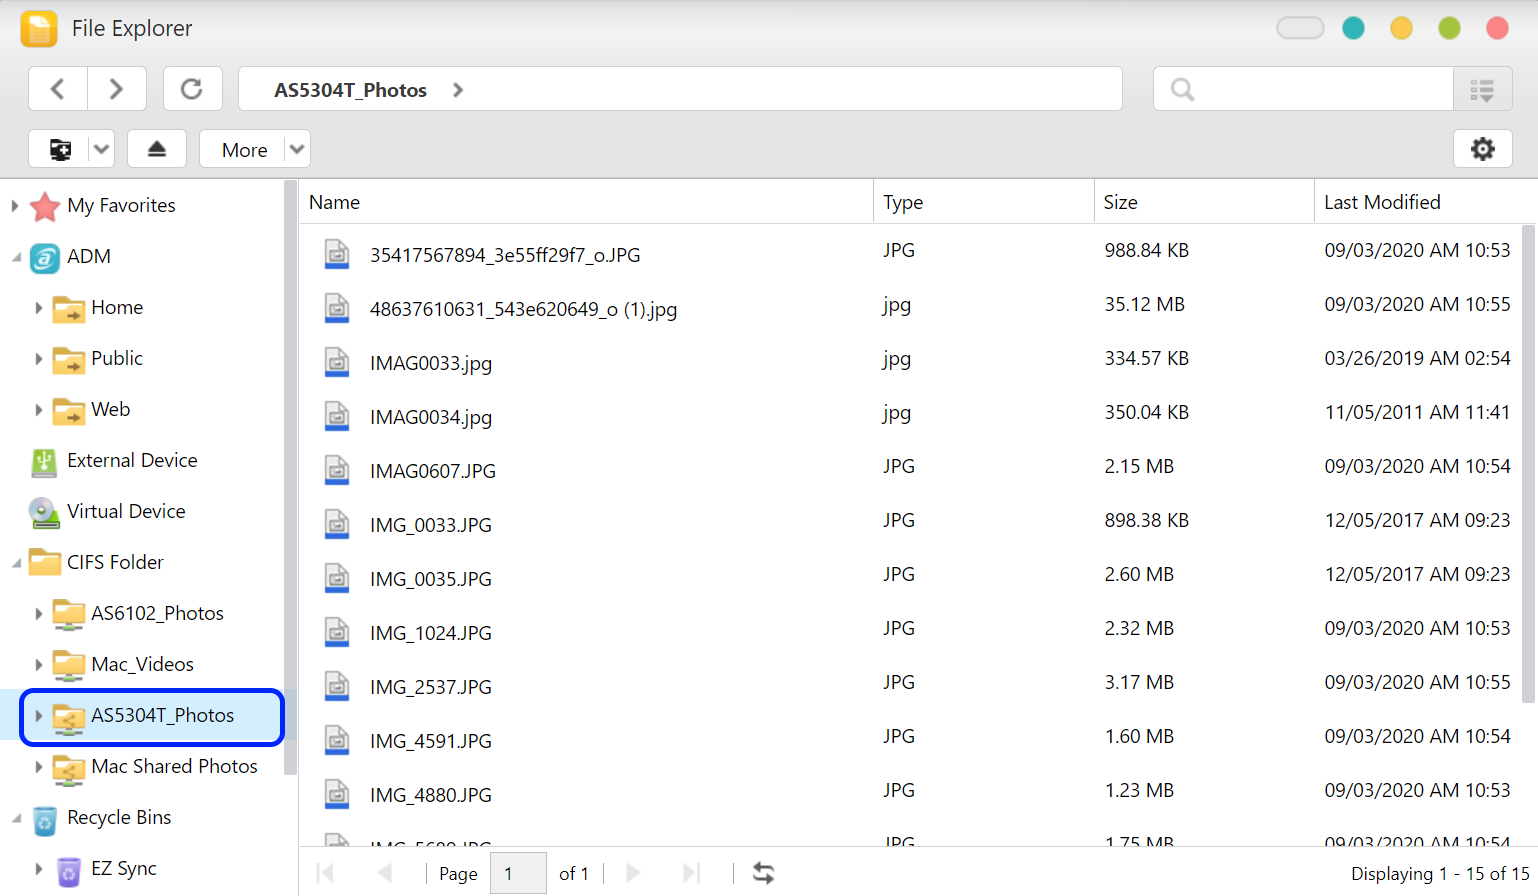The width and height of the screenshot is (1538, 896).
Task: Select Mac Shared Photos folder
Action: [x=174, y=767]
